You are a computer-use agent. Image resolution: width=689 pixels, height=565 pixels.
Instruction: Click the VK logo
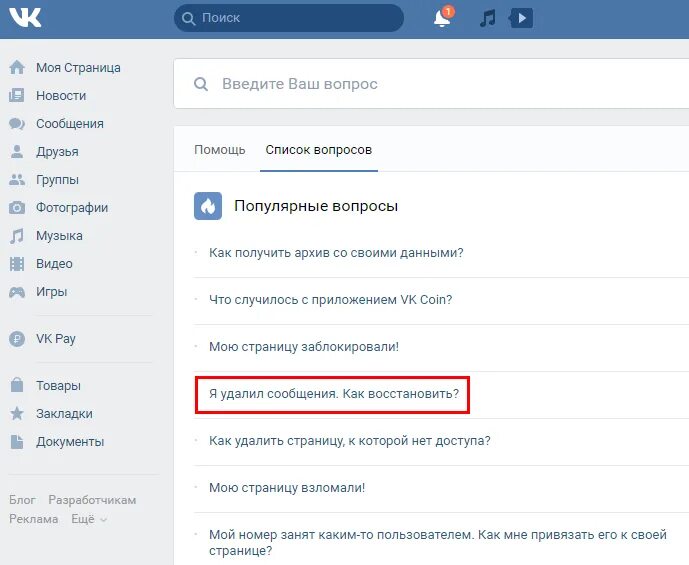point(25,18)
